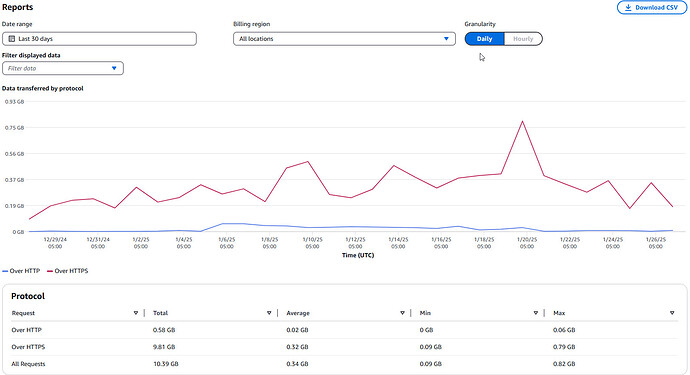Select Daily granularity
Image resolution: width=690 pixels, height=375 pixels.
(x=484, y=39)
